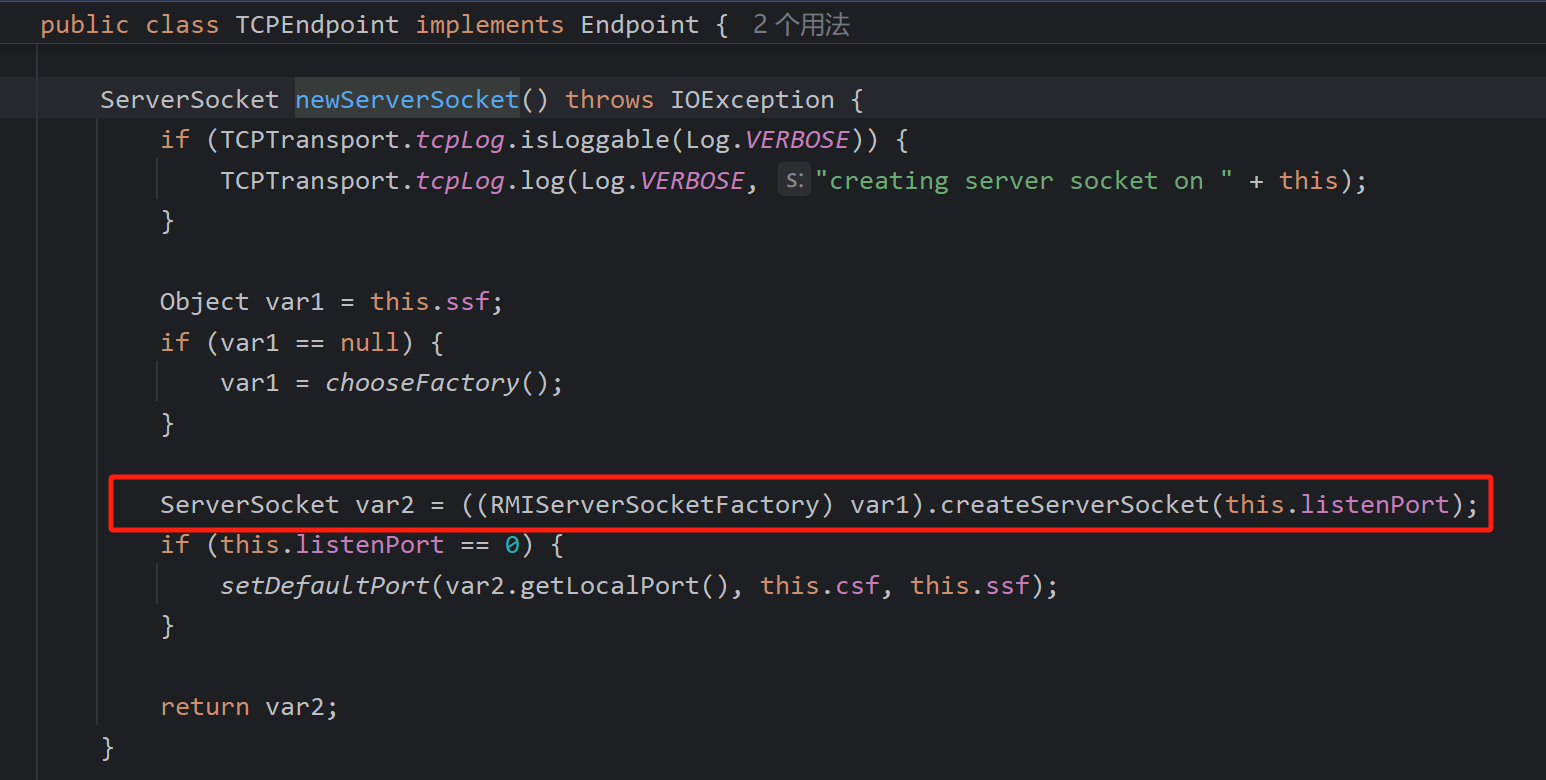Image resolution: width=1546 pixels, height=780 pixels.
Task: Click the ssf field in the Object var1 assignment
Action: pos(467,302)
